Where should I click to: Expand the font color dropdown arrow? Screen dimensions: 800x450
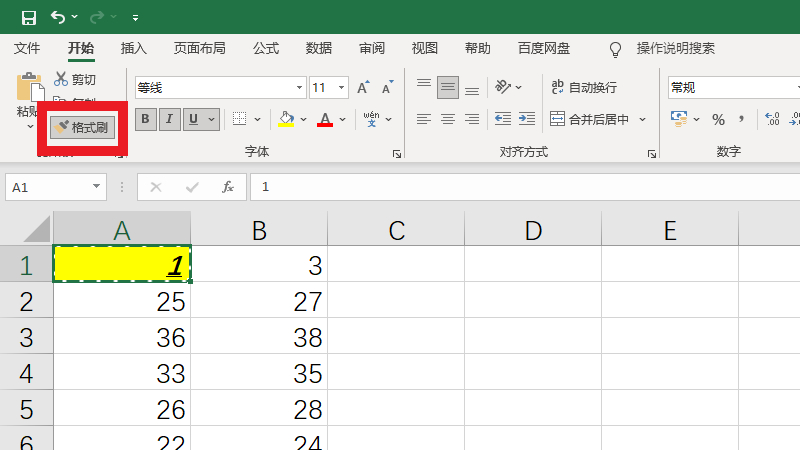343,119
